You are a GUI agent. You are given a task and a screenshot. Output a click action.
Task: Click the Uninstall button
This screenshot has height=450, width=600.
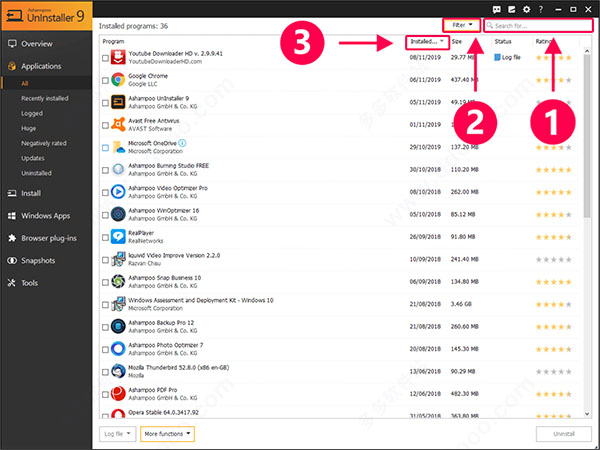coord(564,434)
